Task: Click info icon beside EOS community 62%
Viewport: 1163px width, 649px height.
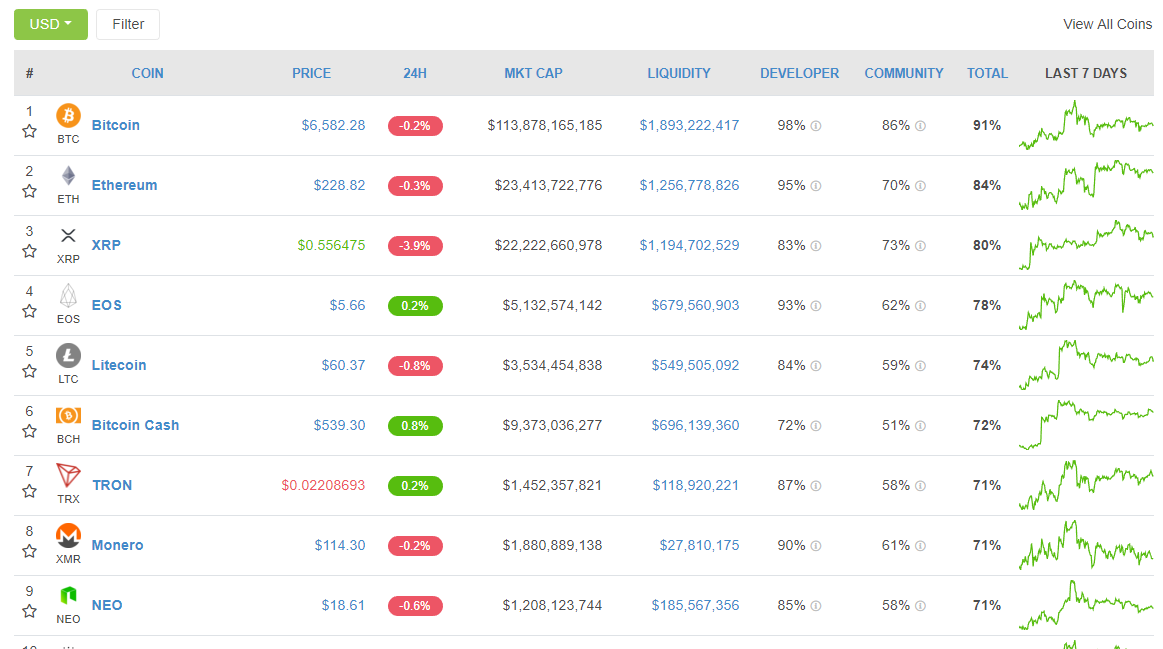Action: point(920,306)
